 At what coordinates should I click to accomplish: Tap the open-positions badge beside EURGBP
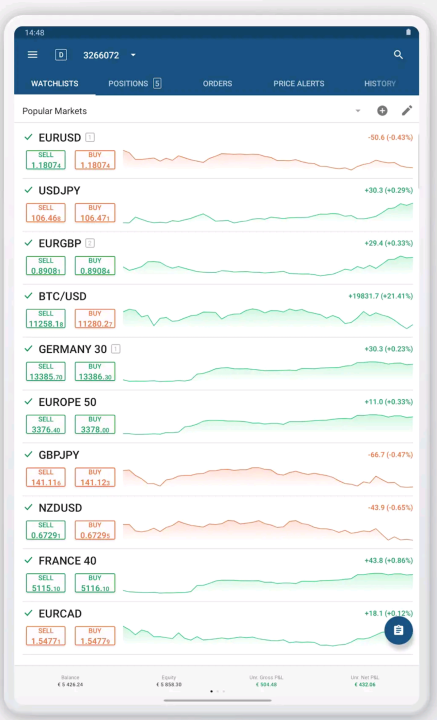90,243
